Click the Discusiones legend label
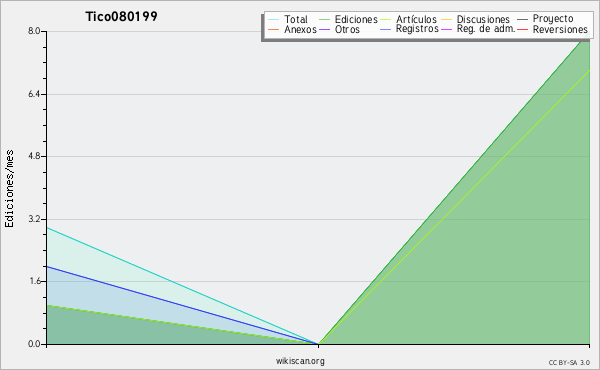 [483, 19]
